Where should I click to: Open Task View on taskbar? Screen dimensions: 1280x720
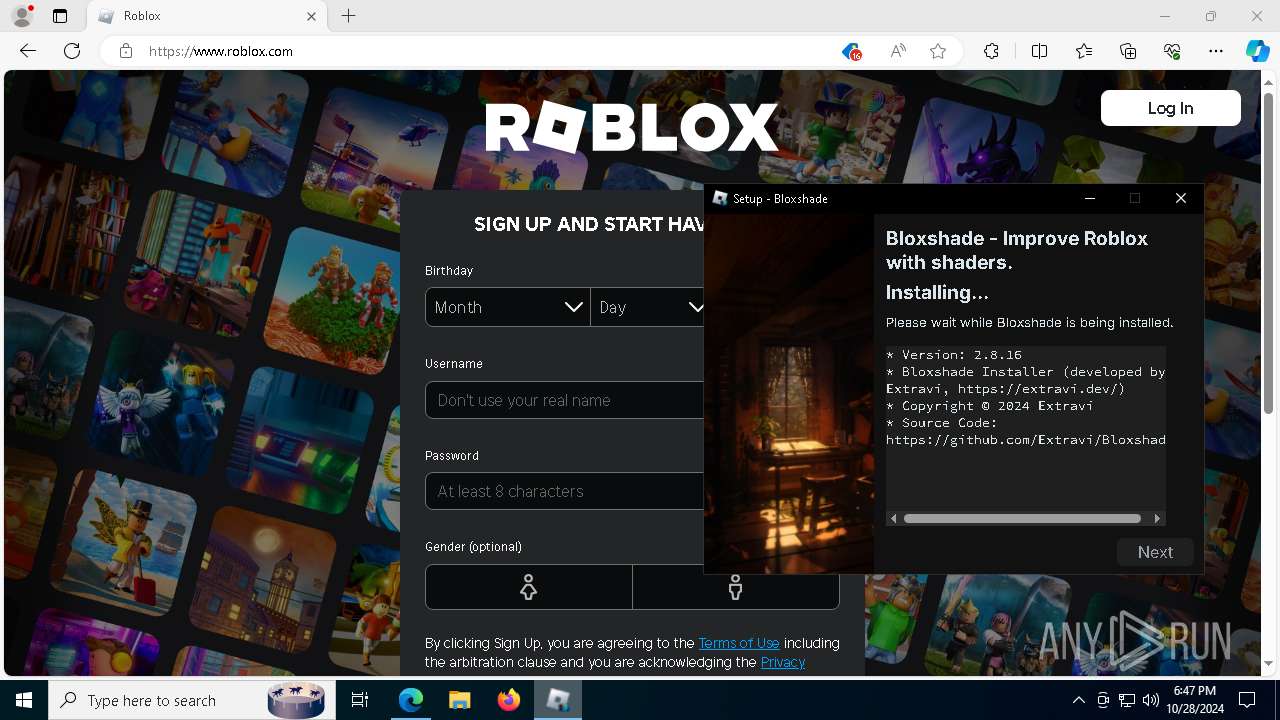coord(360,700)
